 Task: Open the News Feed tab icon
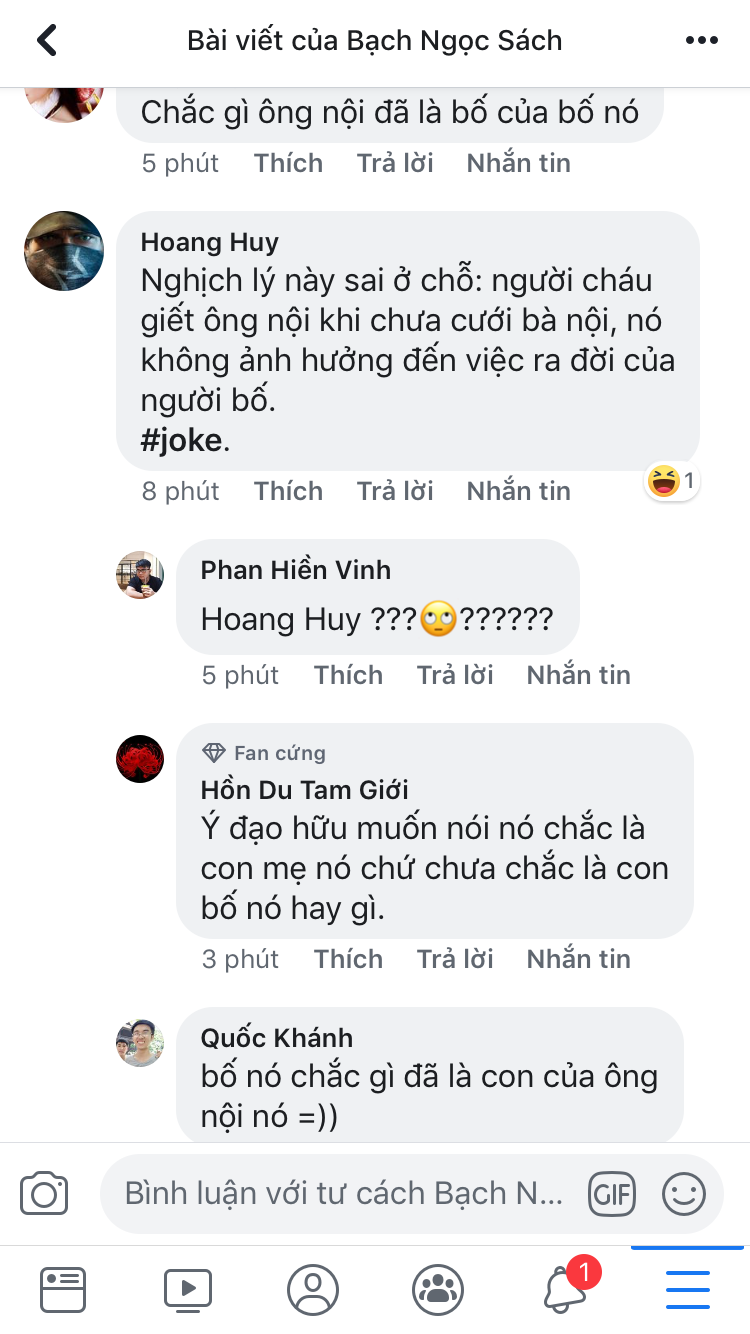pos(63,1289)
